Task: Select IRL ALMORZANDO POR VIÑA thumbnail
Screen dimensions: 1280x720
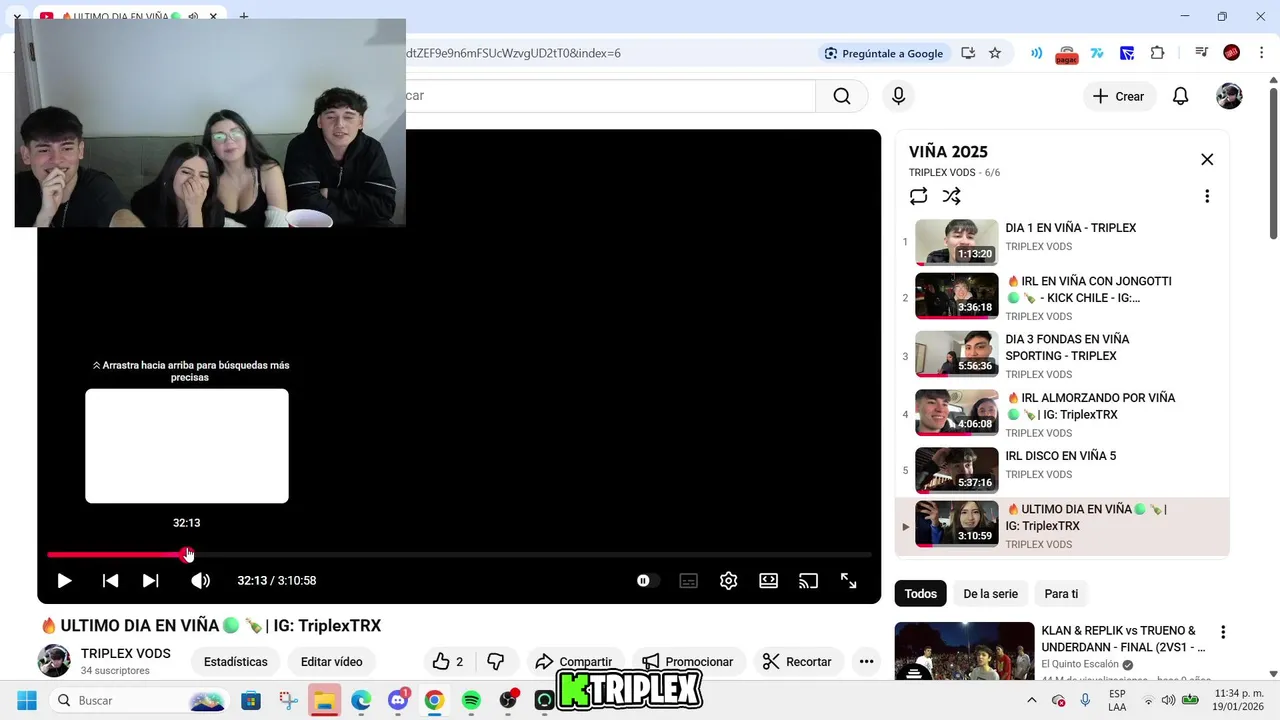Action: tap(957, 413)
